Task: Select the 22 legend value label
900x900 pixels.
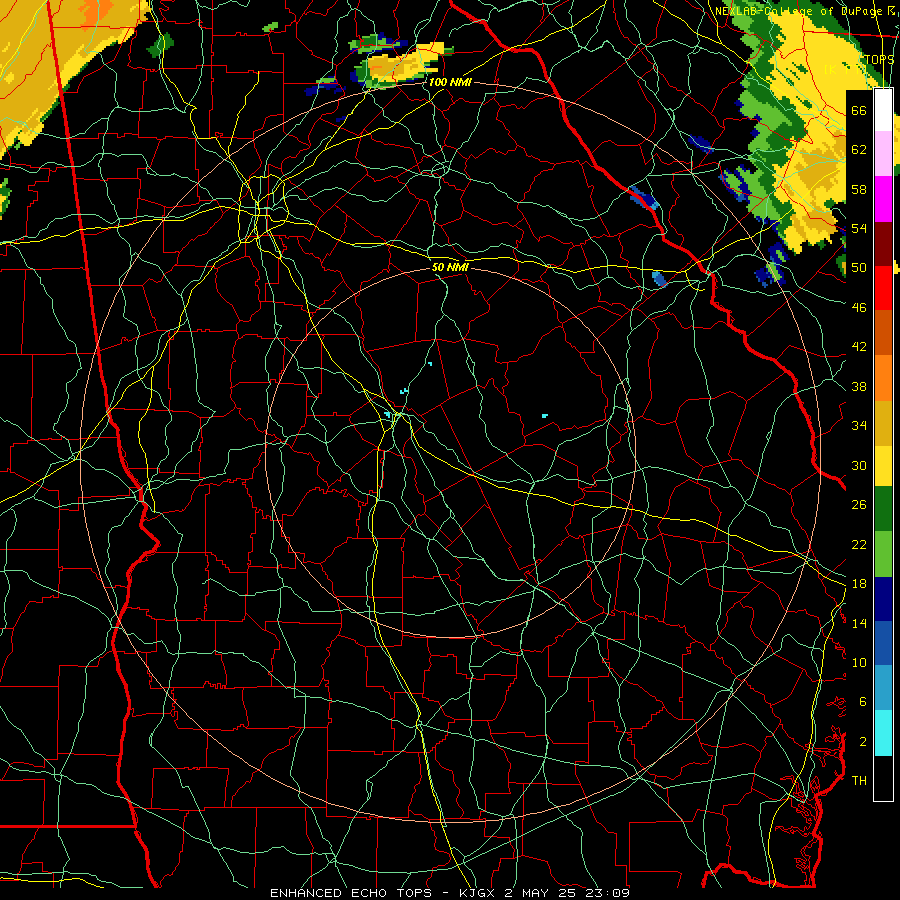Action: click(859, 544)
